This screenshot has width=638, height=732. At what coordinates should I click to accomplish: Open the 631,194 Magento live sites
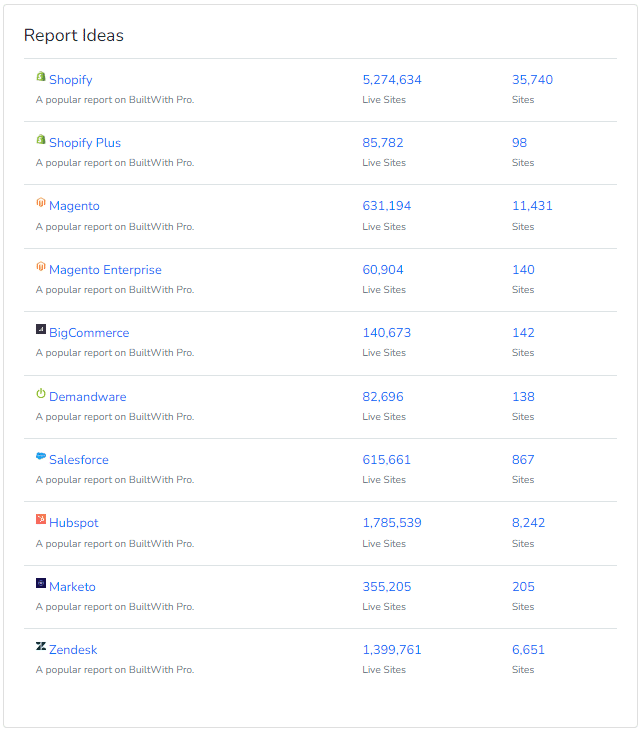[386, 206]
